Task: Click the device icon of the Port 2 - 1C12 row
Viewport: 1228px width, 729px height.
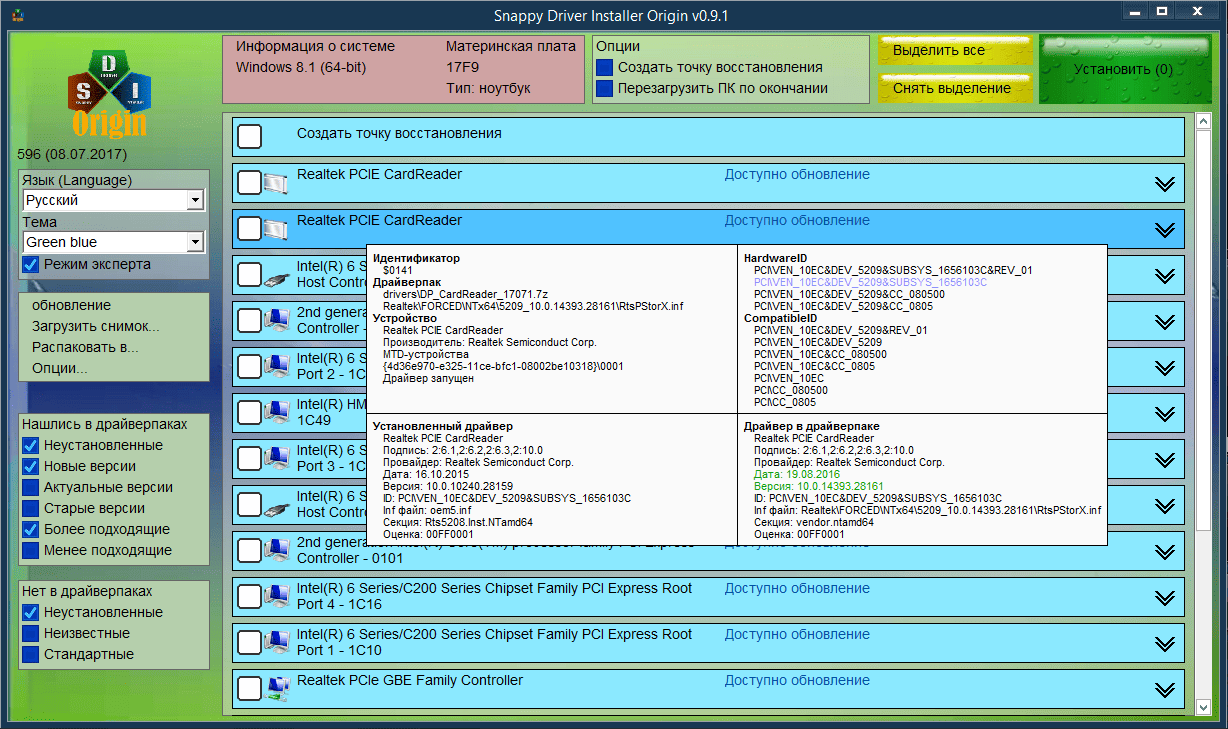Action: pos(277,368)
